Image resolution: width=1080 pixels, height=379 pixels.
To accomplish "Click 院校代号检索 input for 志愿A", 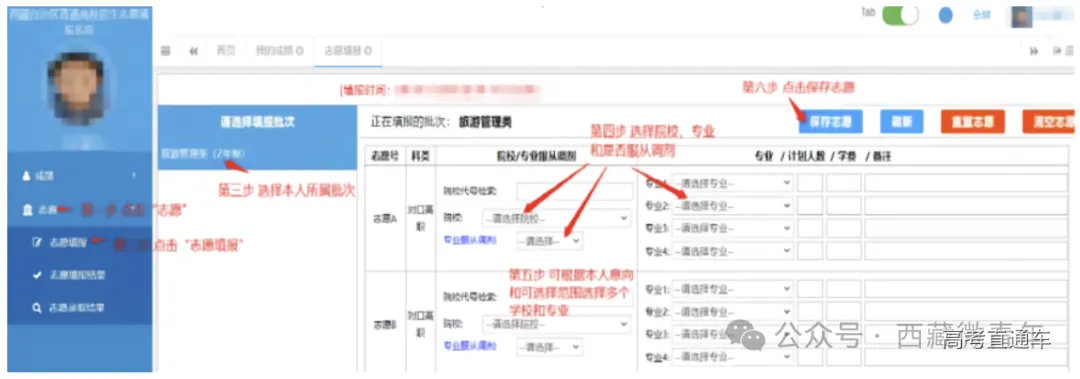I will [574, 191].
